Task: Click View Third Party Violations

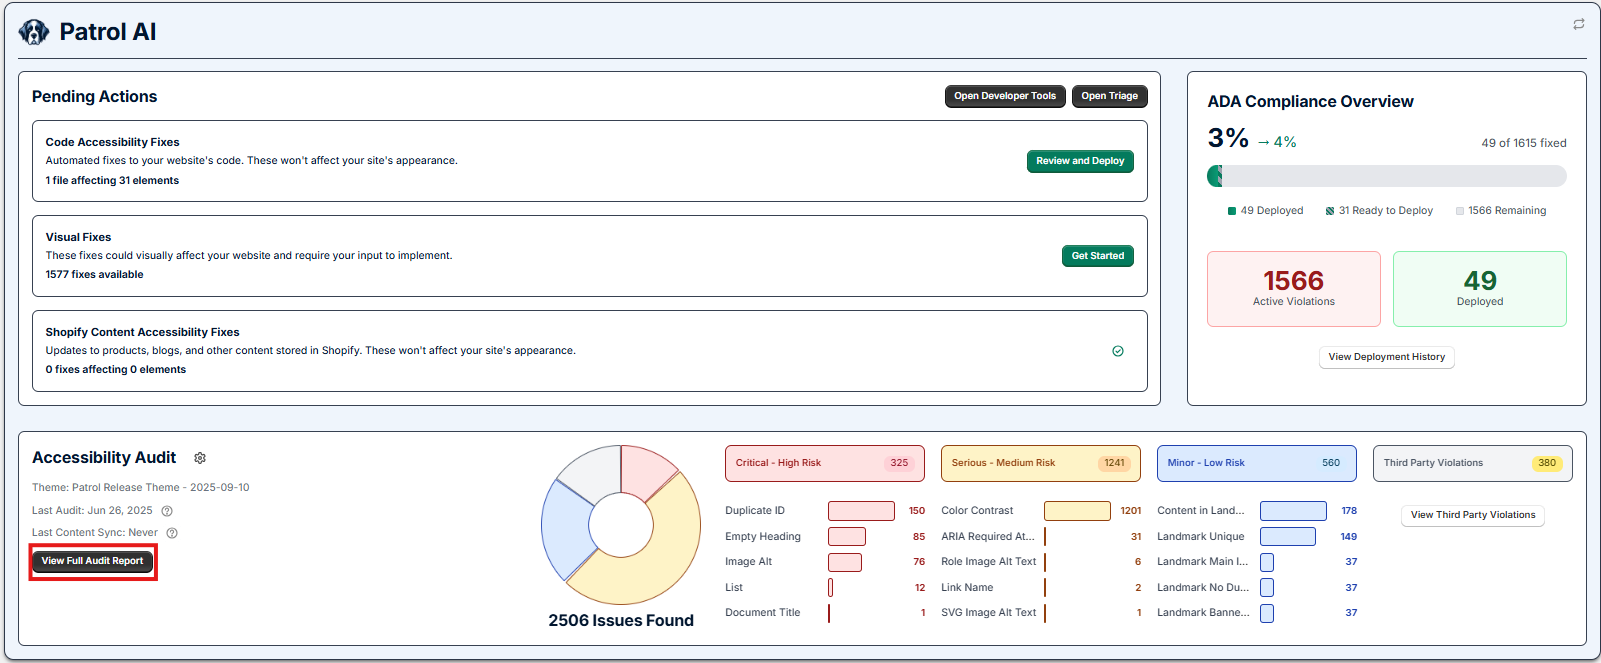Action: click(1473, 515)
